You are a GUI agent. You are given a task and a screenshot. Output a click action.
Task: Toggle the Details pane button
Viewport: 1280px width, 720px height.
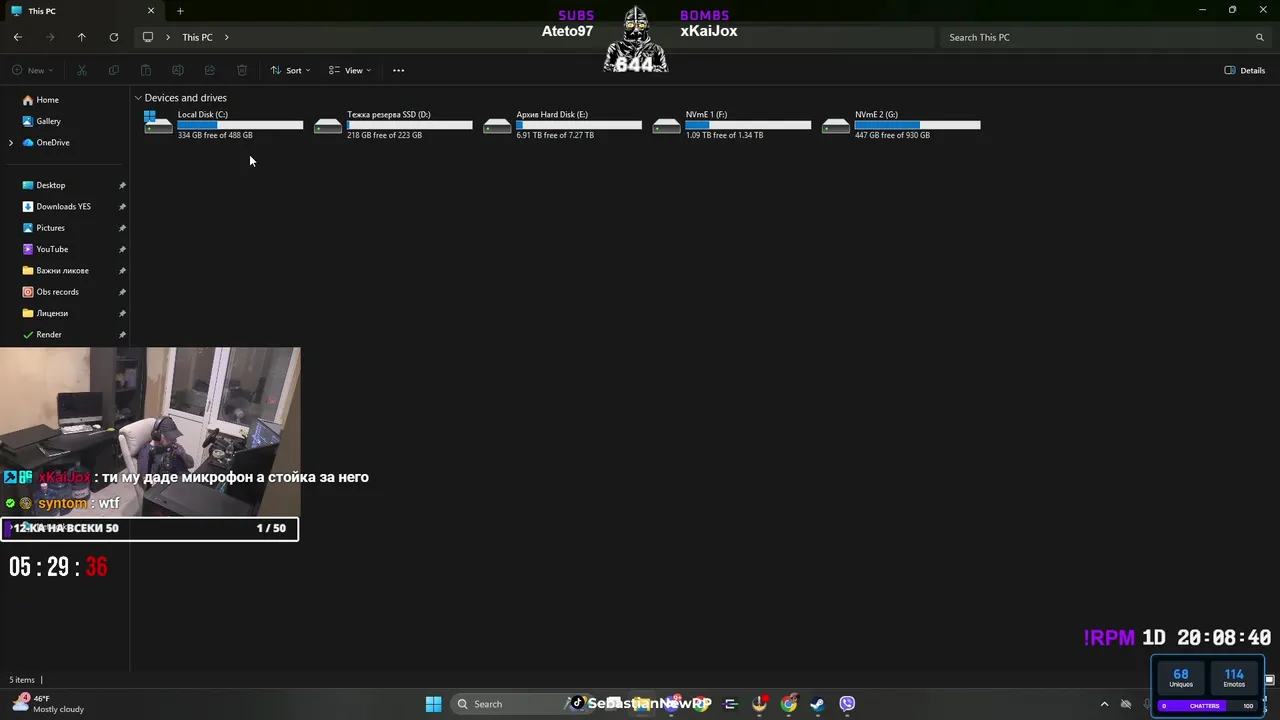click(x=1245, y=70)
